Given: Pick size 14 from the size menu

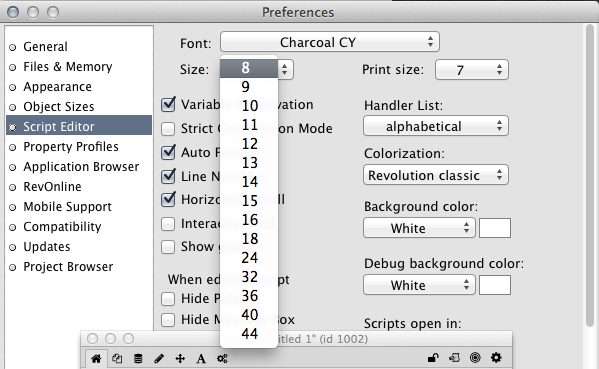Looking at the screenshot, I should coord(249,182).
